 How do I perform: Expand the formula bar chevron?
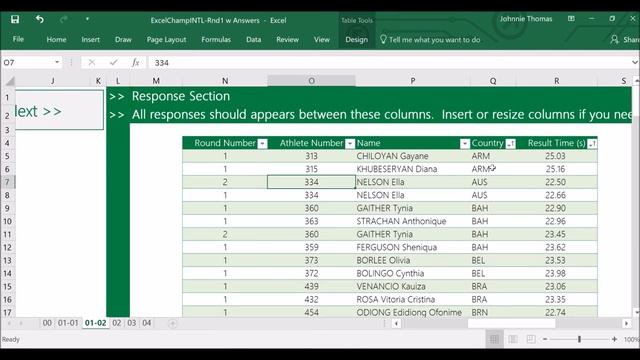pyautogui.click(x=635, y=62)
